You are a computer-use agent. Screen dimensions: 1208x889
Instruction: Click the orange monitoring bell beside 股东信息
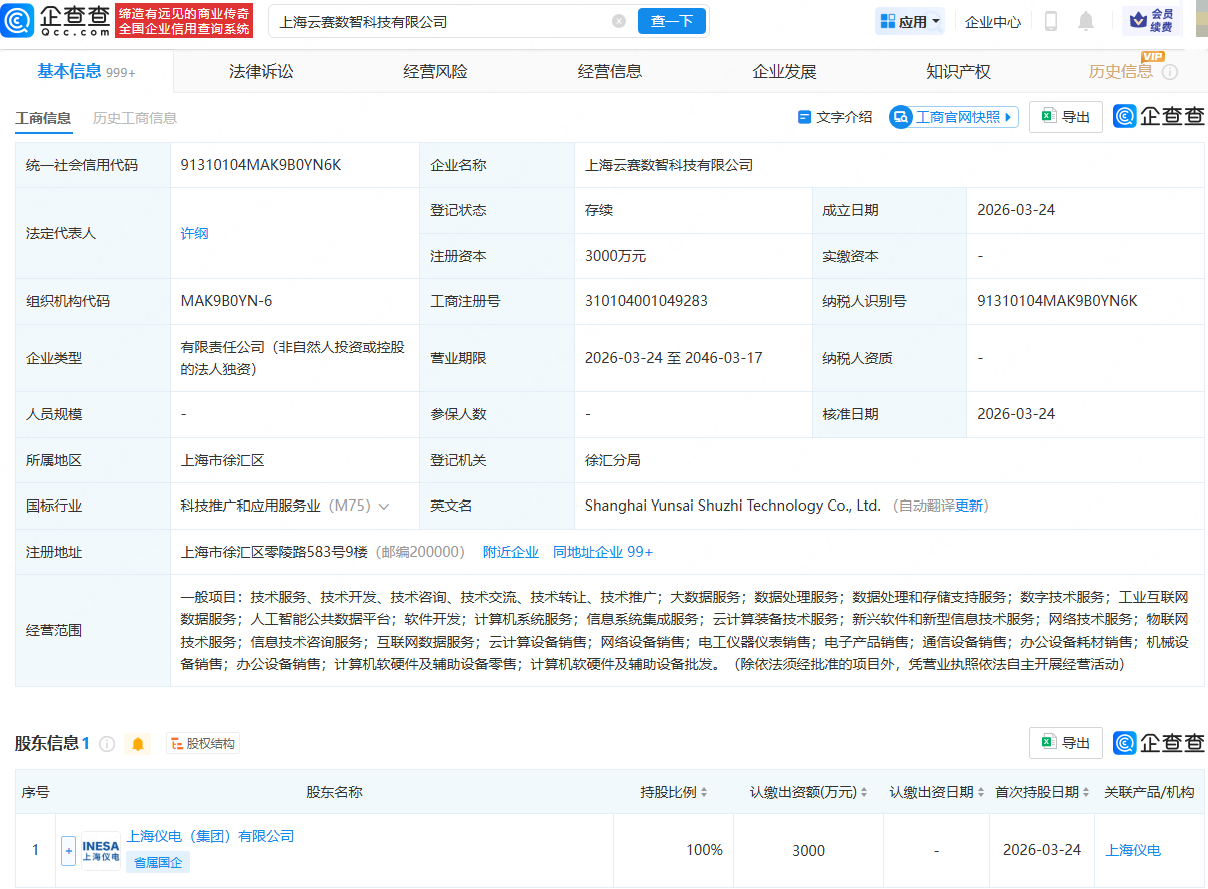(138, 744)
